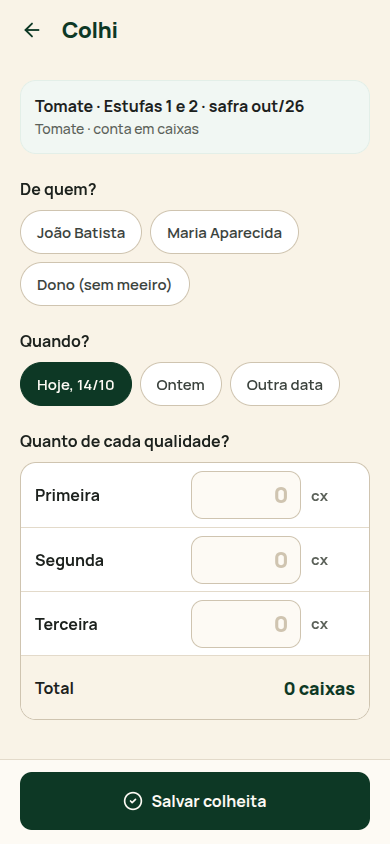Click the 0 caixas total value
The width and height of the screenshot is (390, 844).
point(320,688)
